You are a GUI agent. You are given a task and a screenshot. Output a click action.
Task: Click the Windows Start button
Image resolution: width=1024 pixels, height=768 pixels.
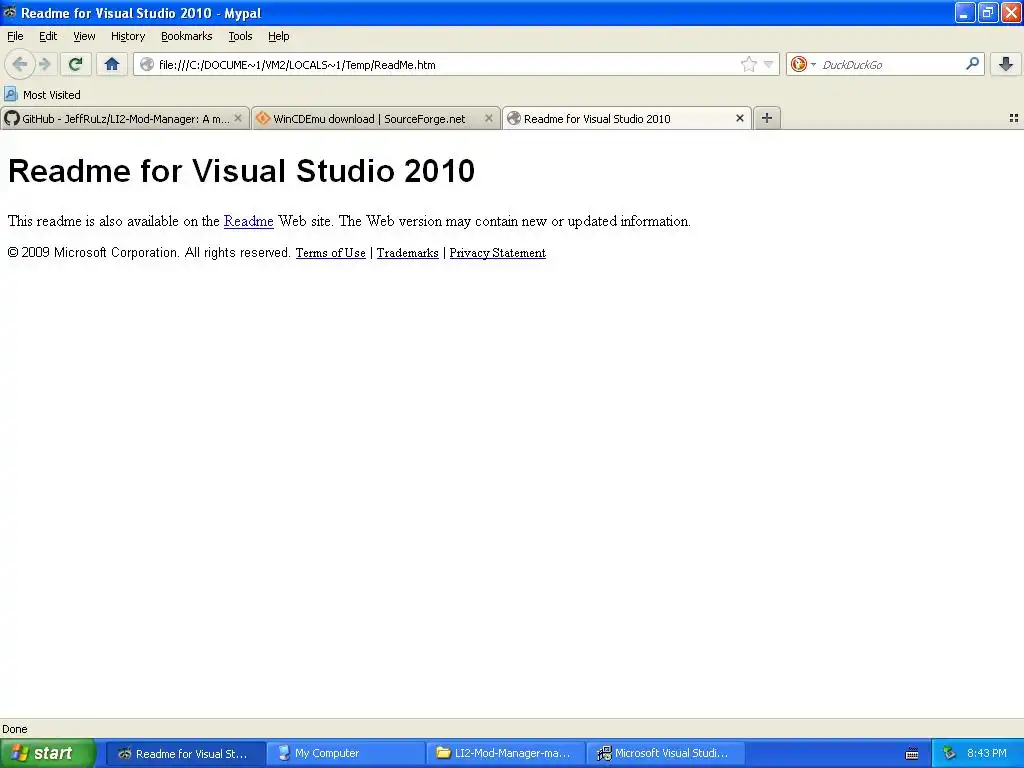tap(48, 753)
